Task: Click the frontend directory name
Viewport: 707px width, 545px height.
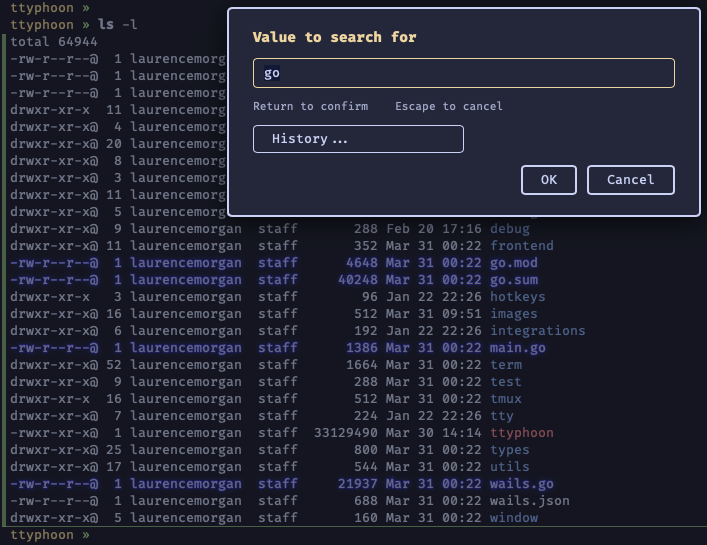Action: click(x=522, y=246)
